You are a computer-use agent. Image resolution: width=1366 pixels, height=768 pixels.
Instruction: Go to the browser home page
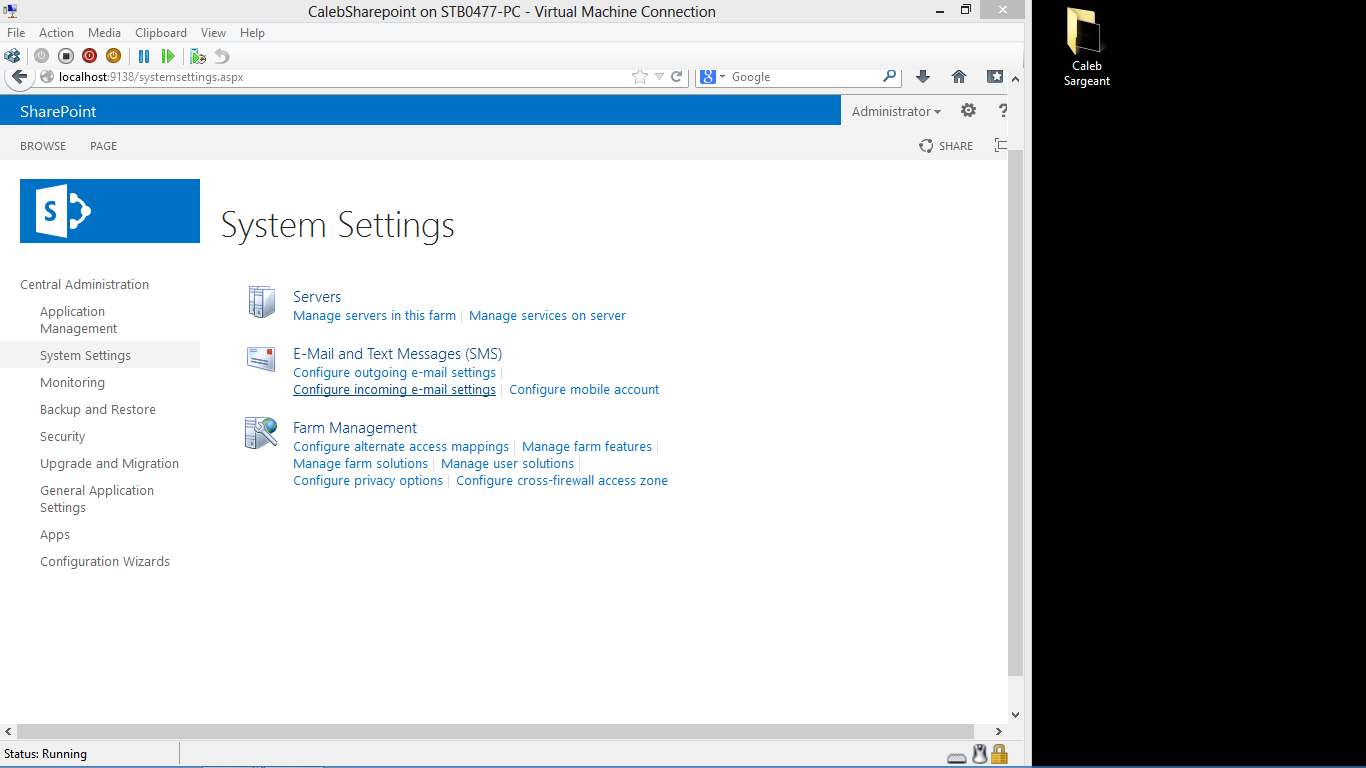click(959, 77)
